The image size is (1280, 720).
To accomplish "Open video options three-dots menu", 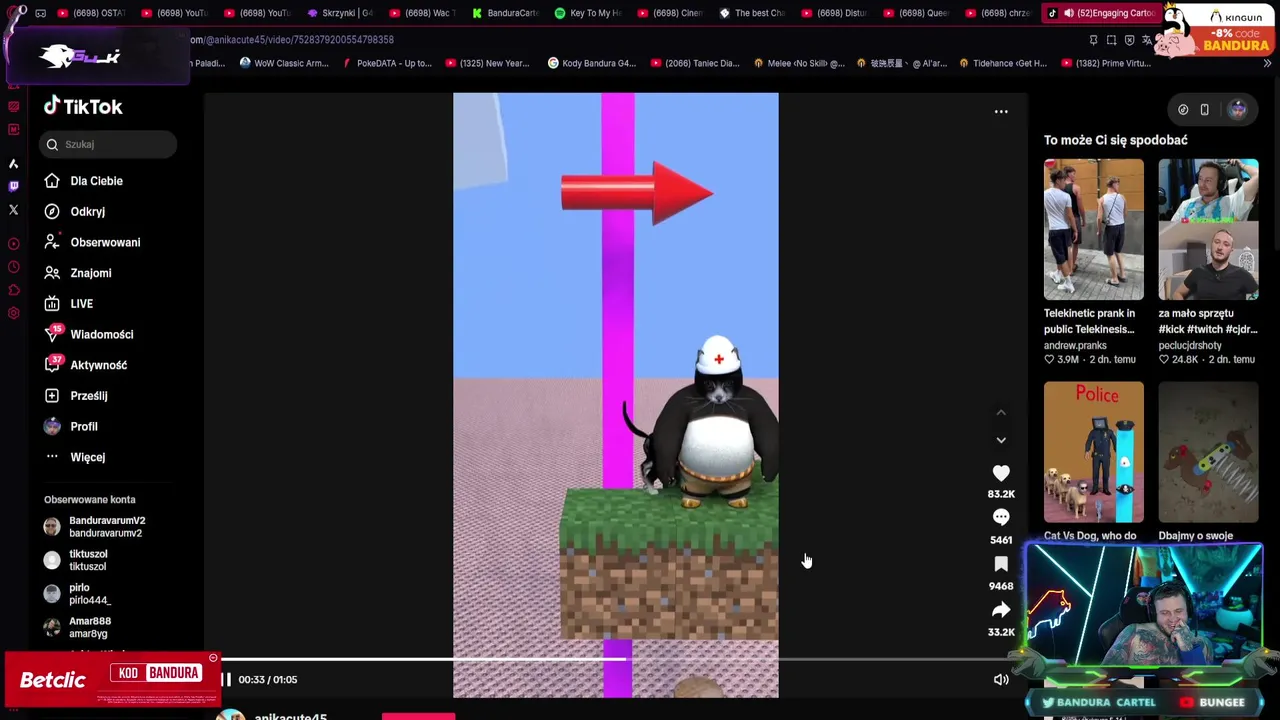I will 1001,112.
